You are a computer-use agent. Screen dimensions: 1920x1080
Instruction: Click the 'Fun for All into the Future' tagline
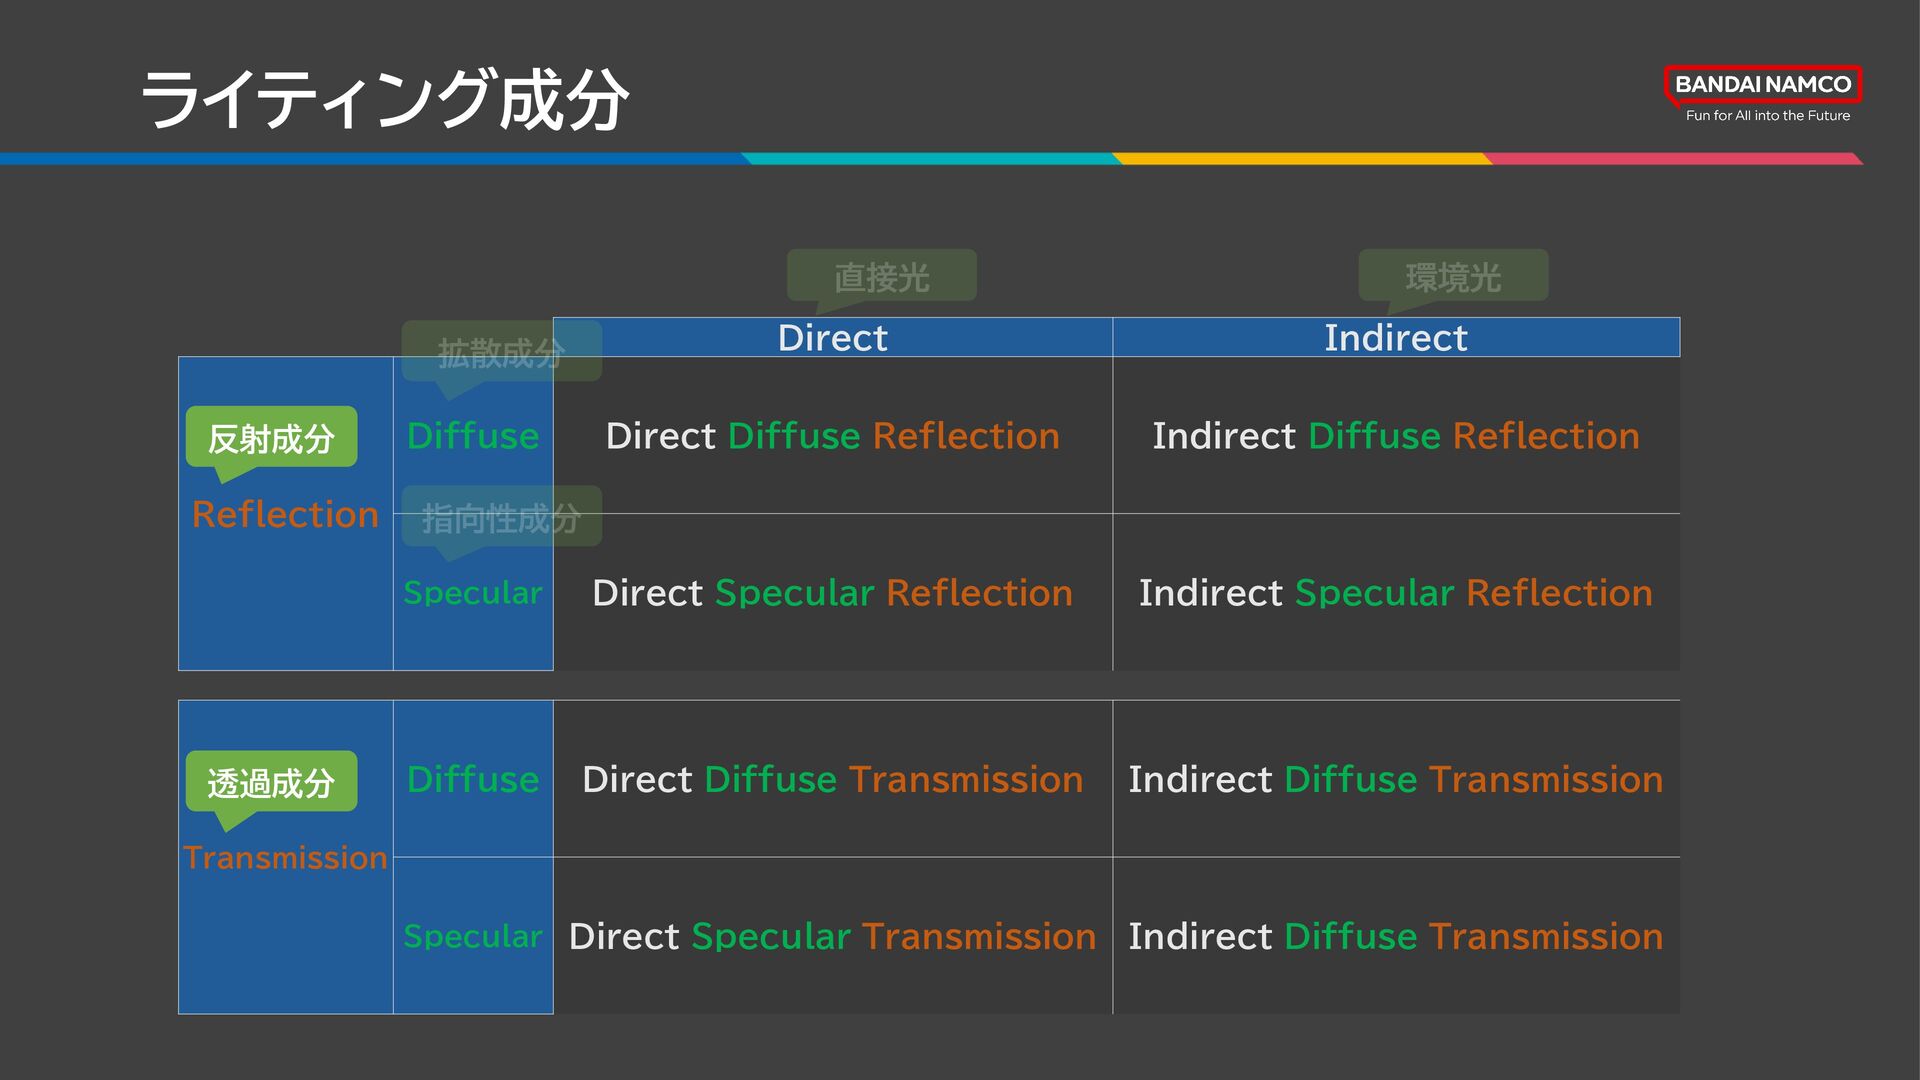point(1767,116)
